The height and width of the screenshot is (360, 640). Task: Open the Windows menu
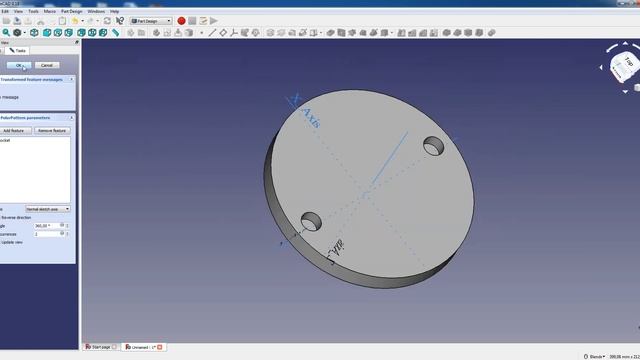coord(96,11)
